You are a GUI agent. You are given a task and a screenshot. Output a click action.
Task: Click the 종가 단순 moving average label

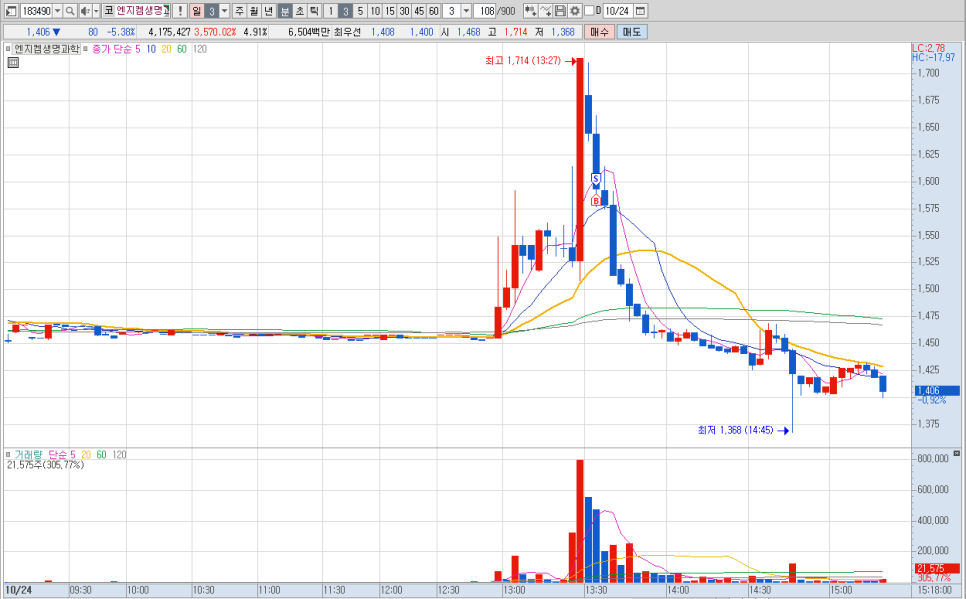pos(112,49)
